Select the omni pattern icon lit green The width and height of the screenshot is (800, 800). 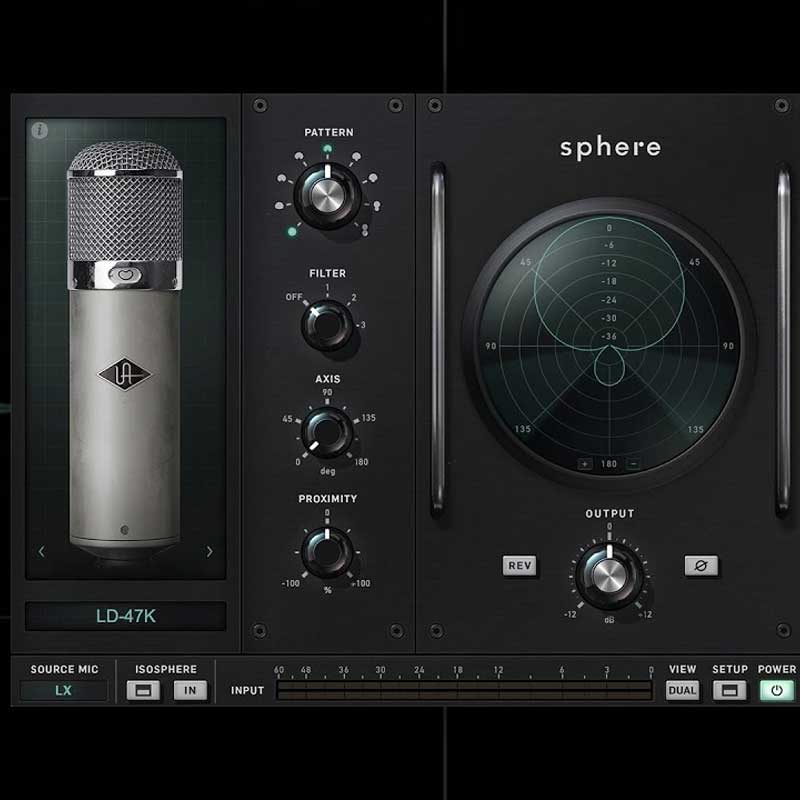pos(292,232)
